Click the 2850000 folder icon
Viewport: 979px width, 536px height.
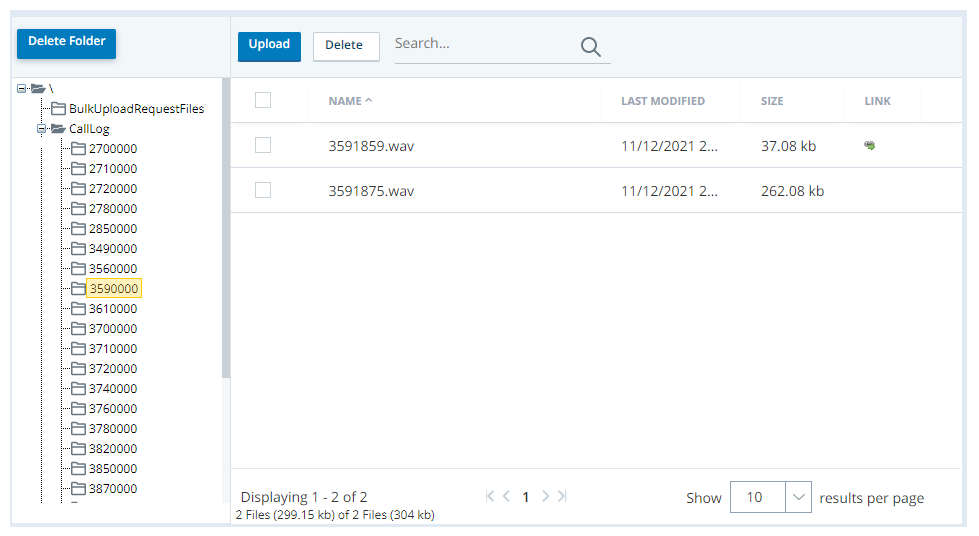(78, 228)
